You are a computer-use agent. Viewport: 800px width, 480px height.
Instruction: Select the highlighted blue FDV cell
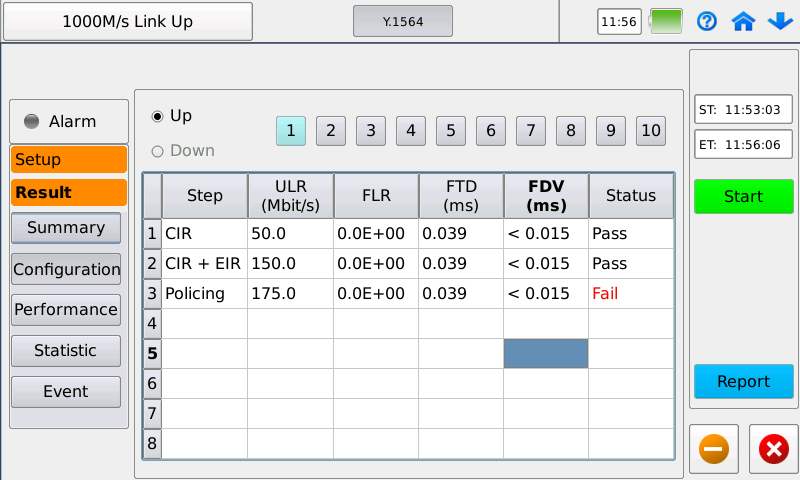coord(545,354)
